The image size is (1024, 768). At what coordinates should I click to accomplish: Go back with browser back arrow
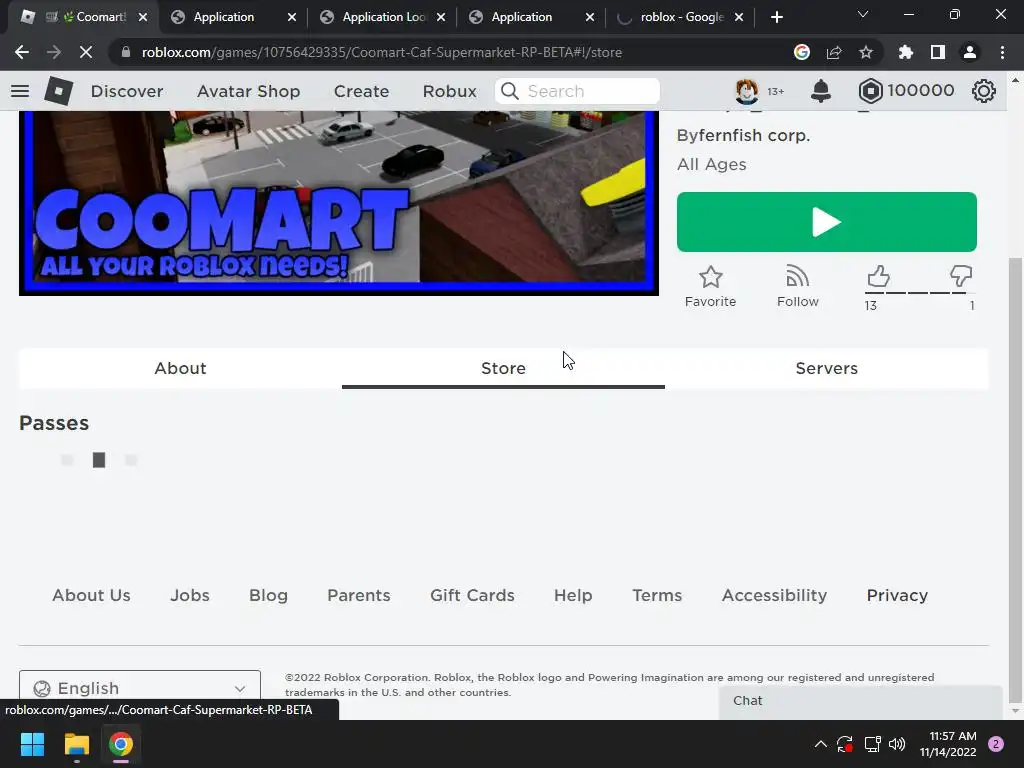pos(22,52)
